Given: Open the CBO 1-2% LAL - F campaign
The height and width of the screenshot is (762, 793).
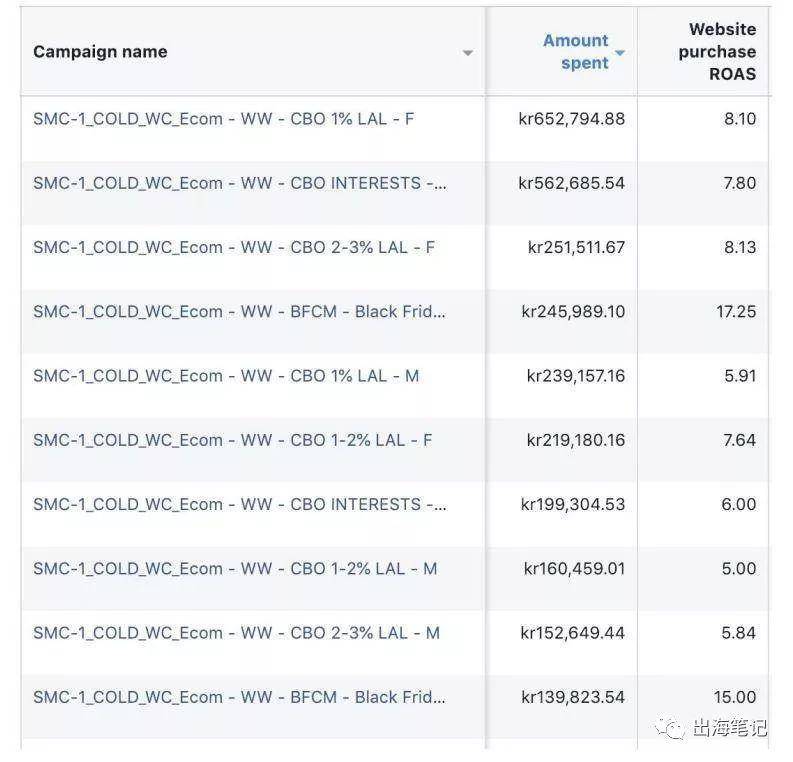Looking at the screenshot, I should (233, 440).
